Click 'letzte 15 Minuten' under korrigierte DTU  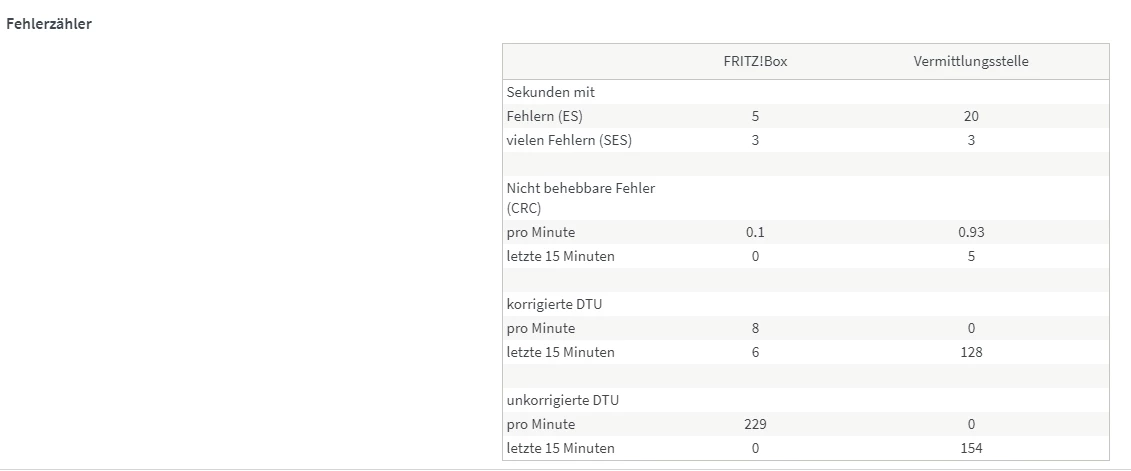pos(560,352)
